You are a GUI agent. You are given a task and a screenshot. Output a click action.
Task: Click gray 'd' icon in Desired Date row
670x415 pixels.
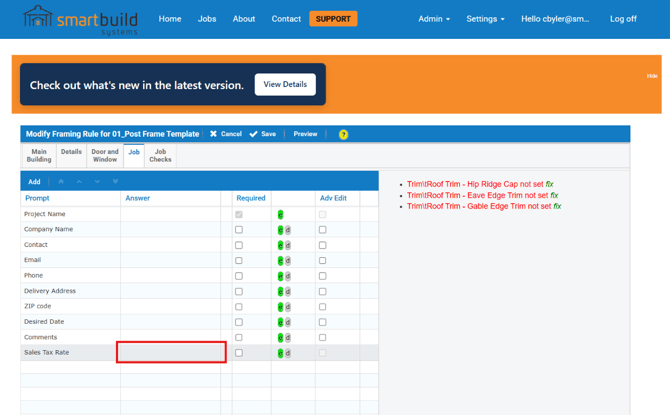pyautogui.click(x=288, y=322)
